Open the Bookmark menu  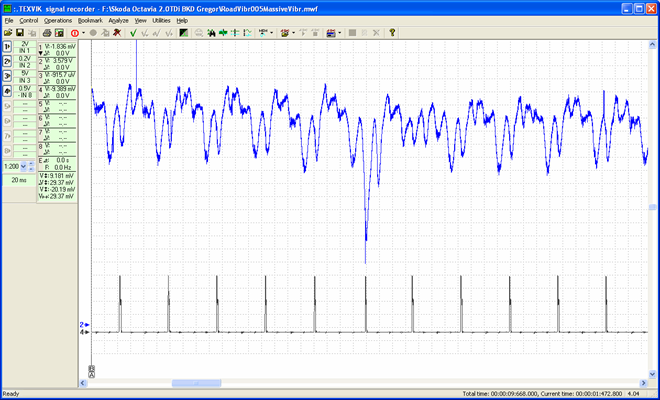90,20
